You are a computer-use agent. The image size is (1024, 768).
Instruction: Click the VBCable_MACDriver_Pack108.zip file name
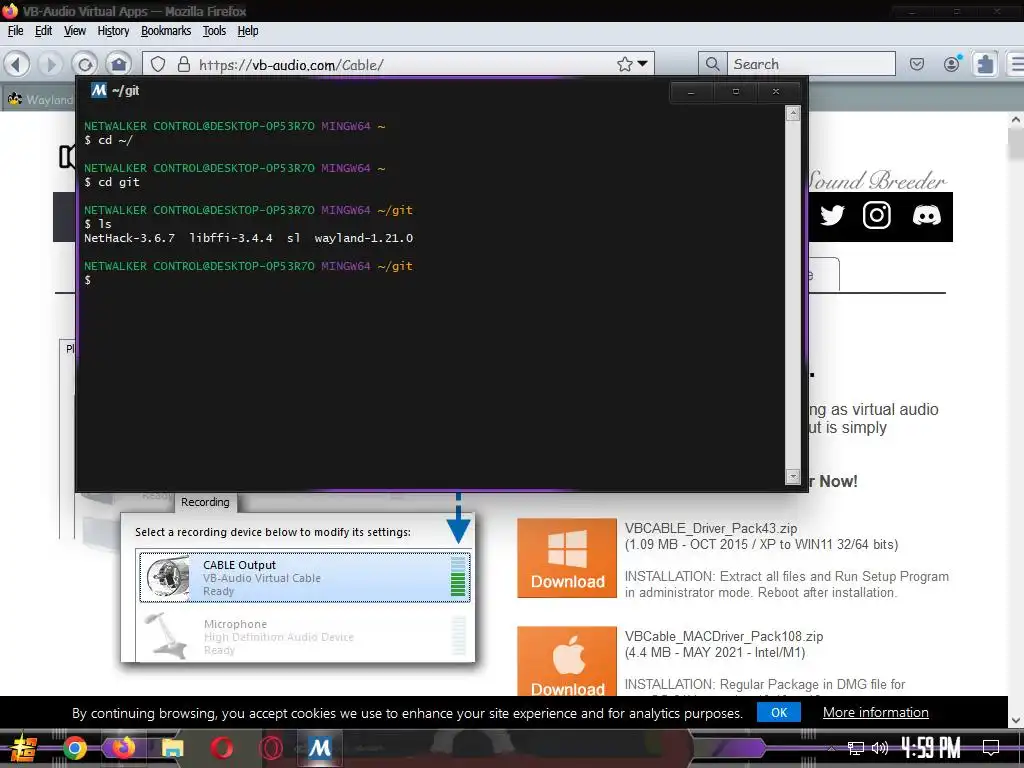[724, 636]
